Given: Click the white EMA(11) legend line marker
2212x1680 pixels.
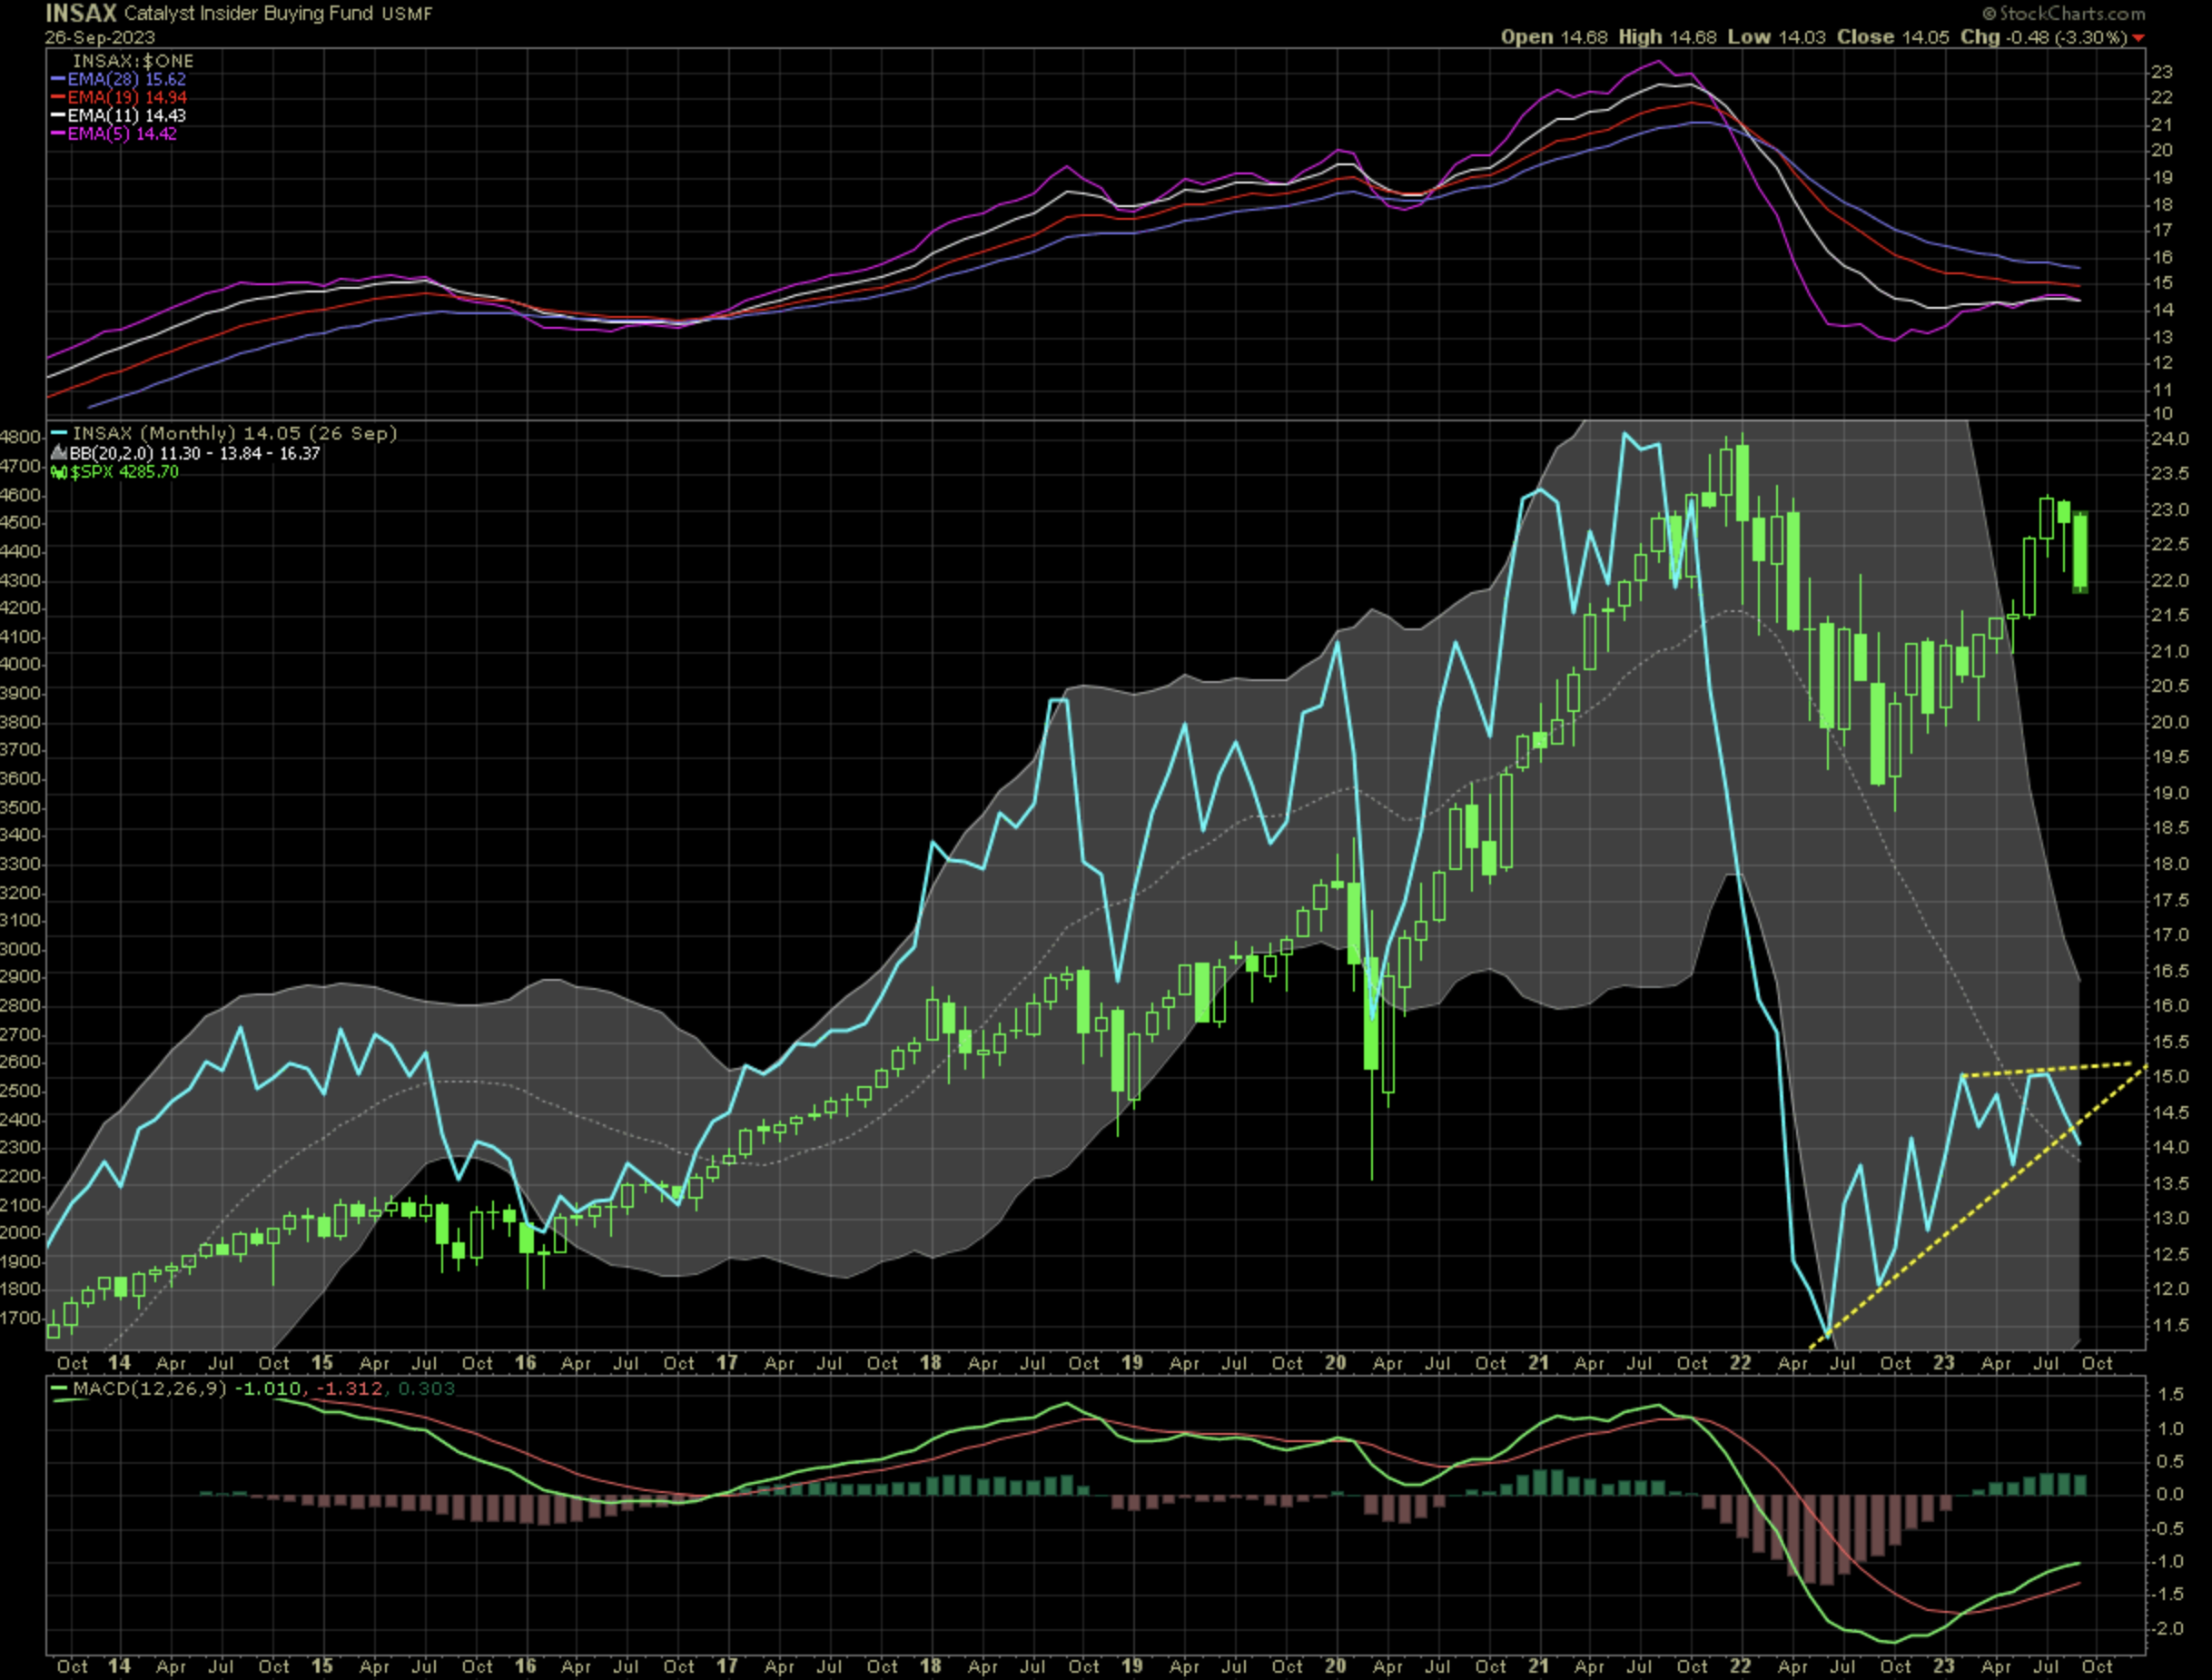Looking at the screenshot, I should point(58,116).
